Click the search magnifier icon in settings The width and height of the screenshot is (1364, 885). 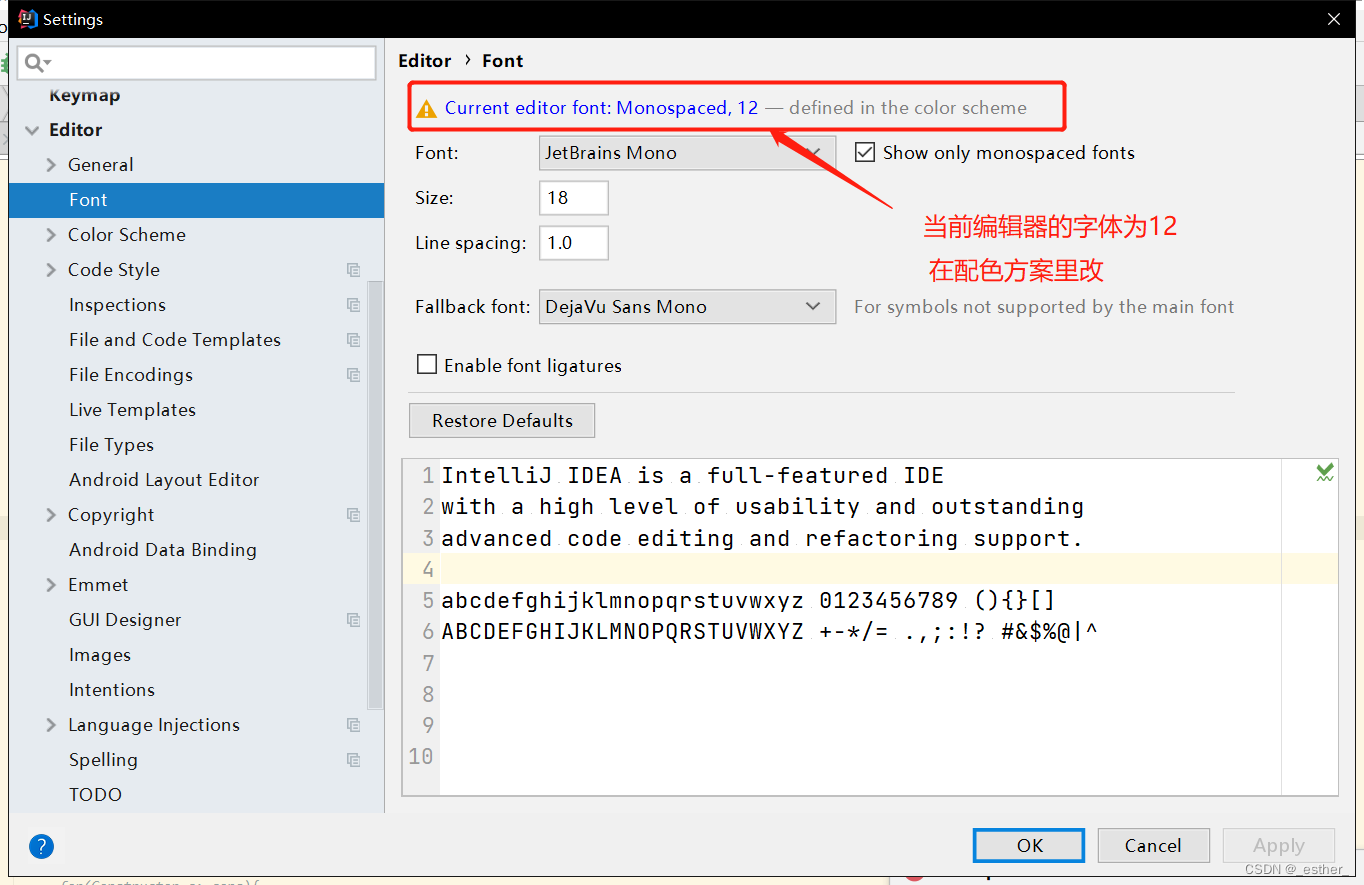36,63
